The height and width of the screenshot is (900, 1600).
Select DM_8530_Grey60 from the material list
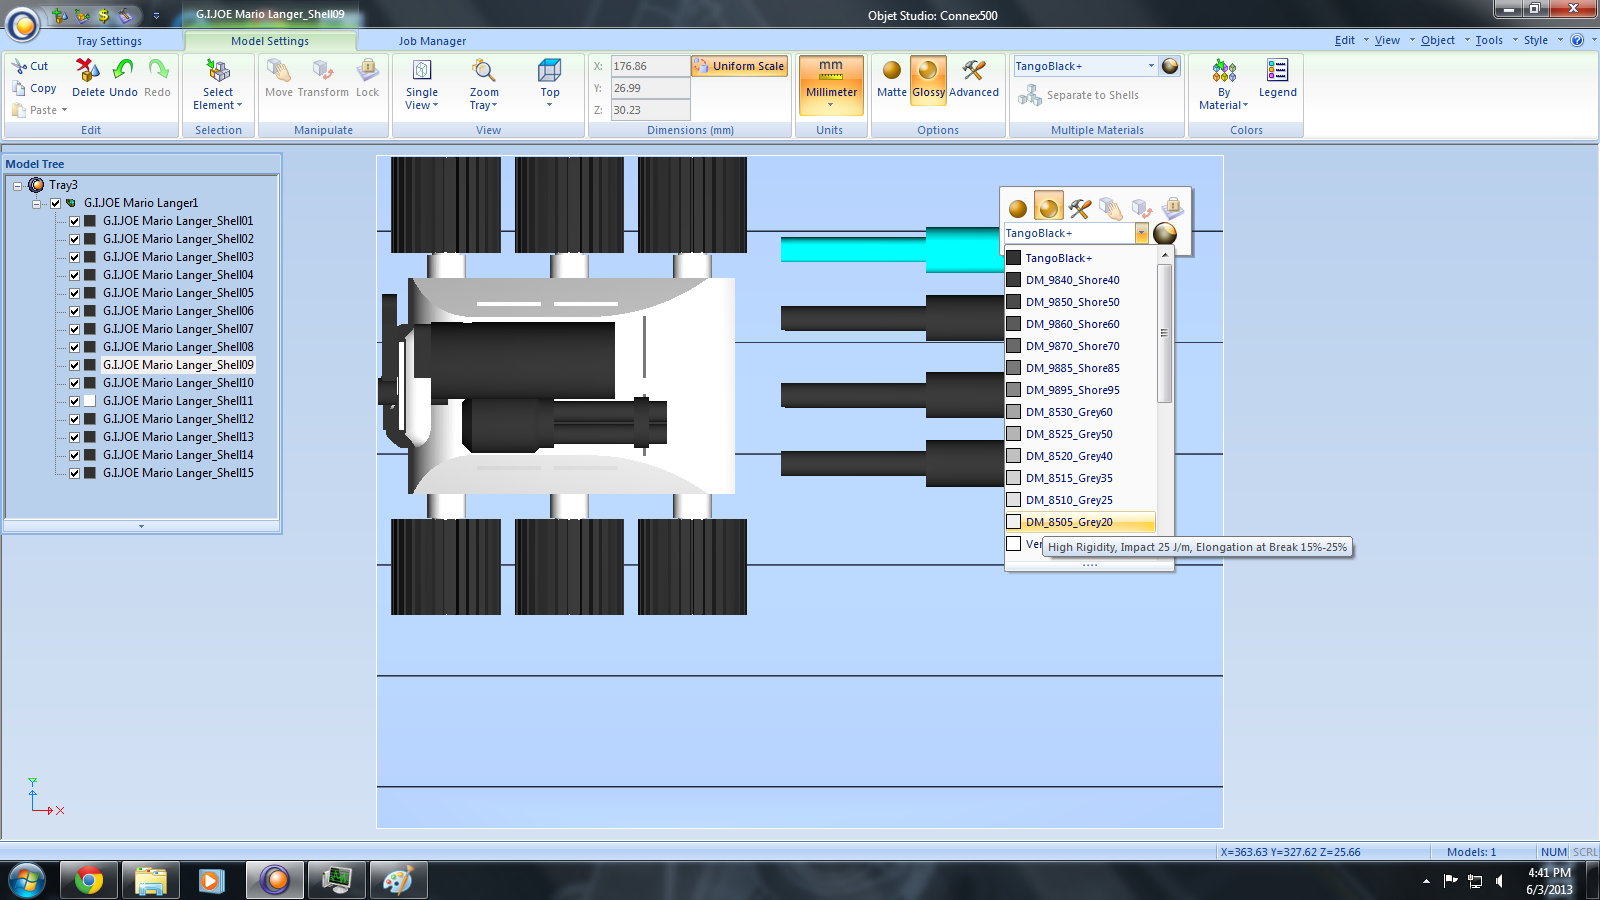click(1080, 412)
